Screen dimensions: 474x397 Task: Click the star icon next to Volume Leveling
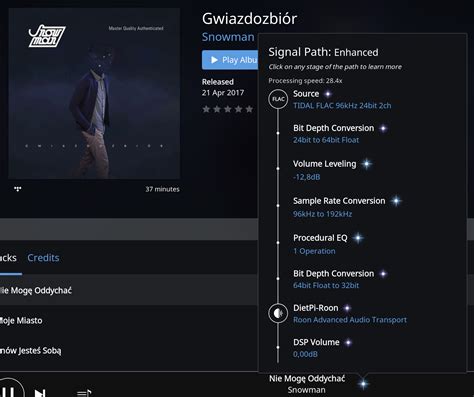tap(367, 164)
